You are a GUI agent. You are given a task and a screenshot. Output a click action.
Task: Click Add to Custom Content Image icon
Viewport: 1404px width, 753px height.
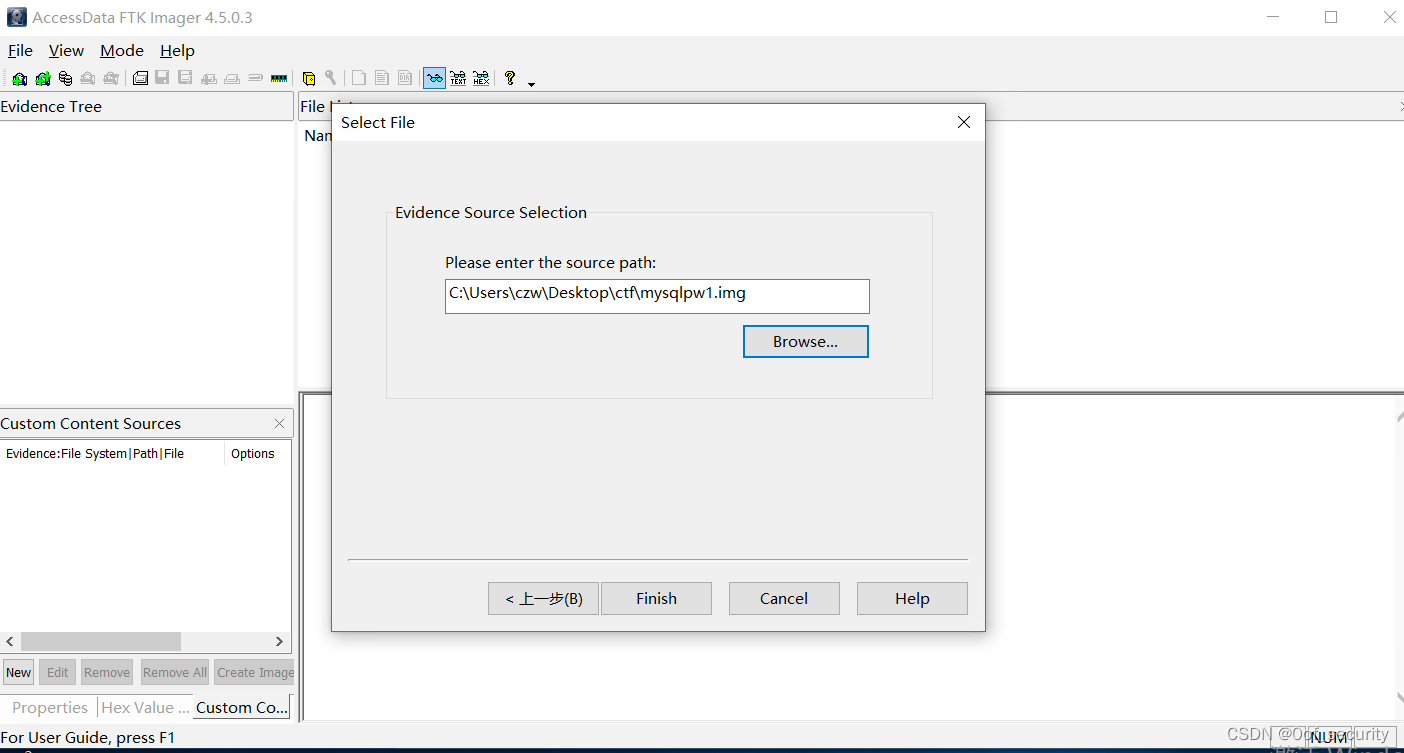(x=209, y=78)
